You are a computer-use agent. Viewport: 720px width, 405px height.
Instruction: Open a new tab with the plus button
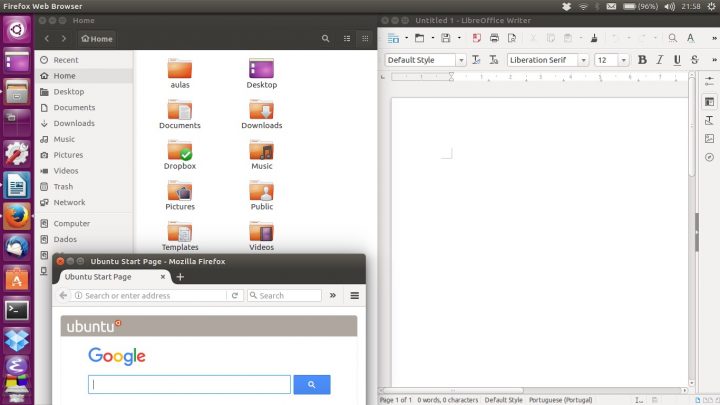tap(180, 277)
